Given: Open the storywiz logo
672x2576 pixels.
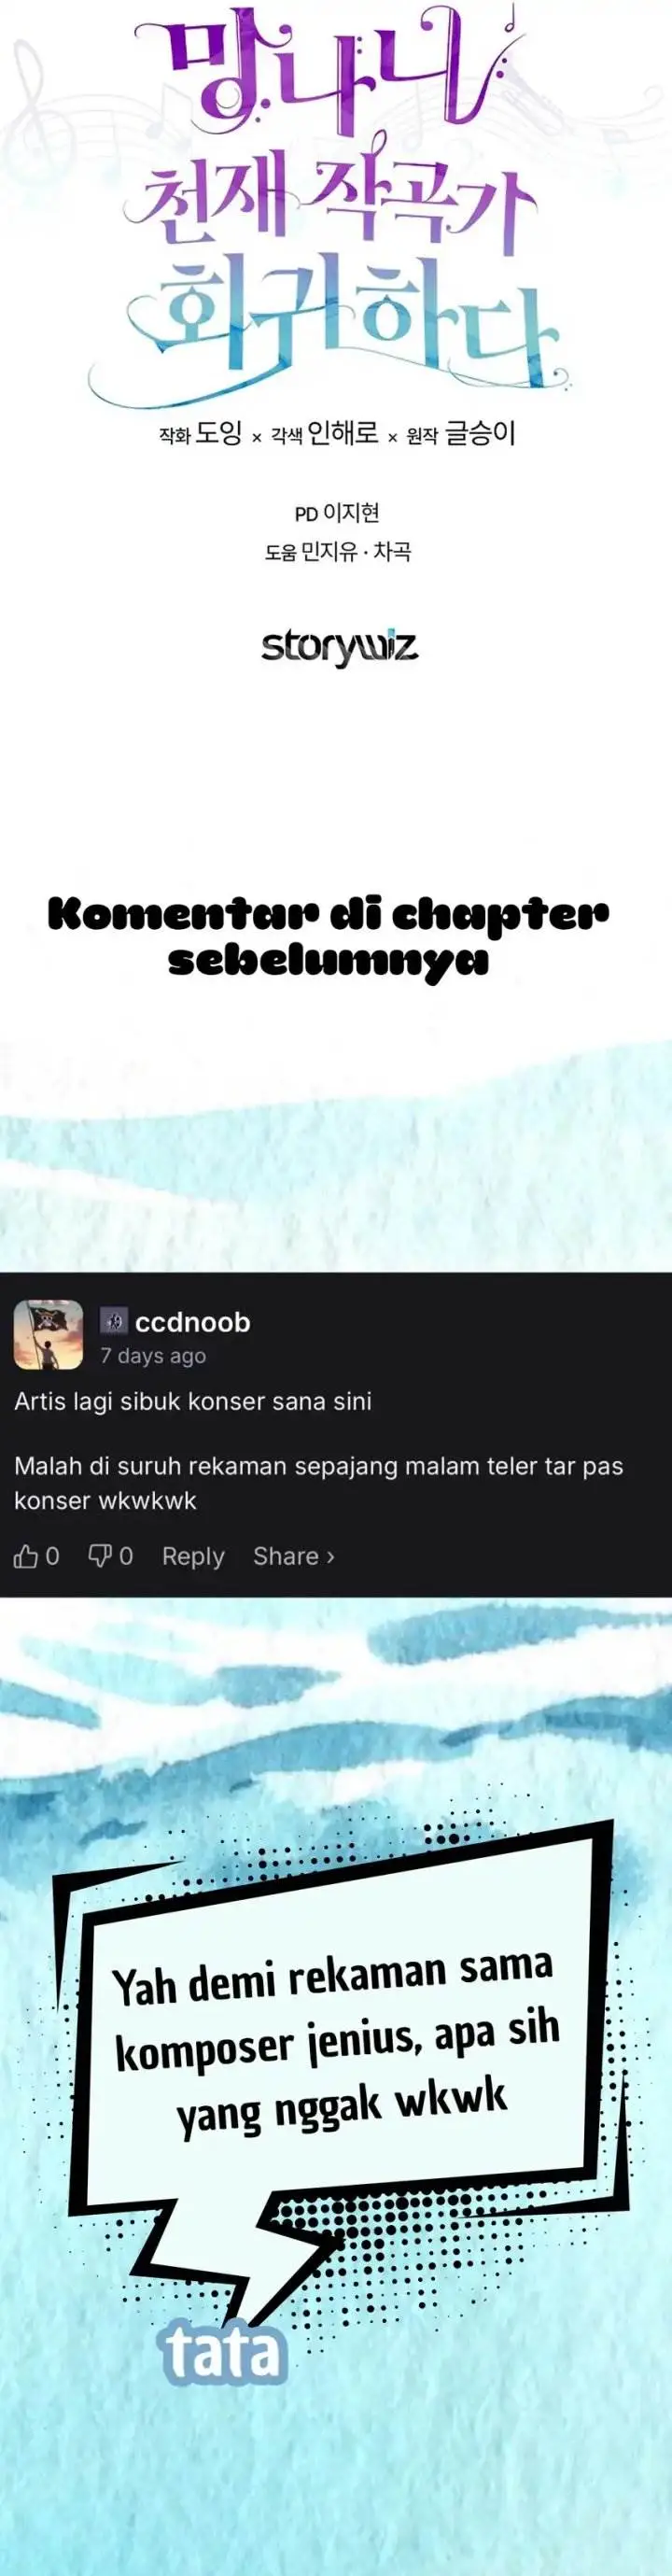Looking at the screenshot, I should (x=339, y=648).
